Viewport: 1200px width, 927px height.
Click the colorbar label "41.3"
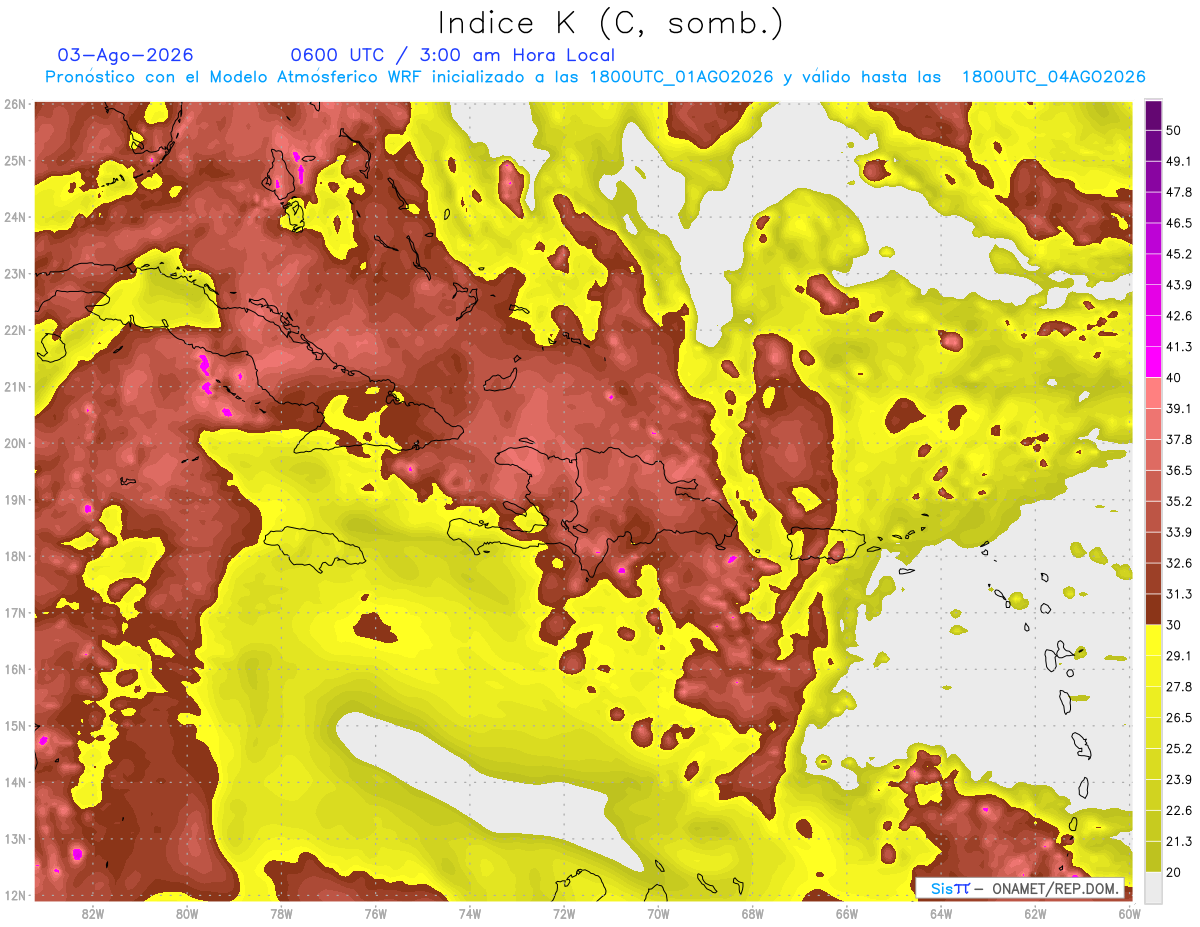1178,347
